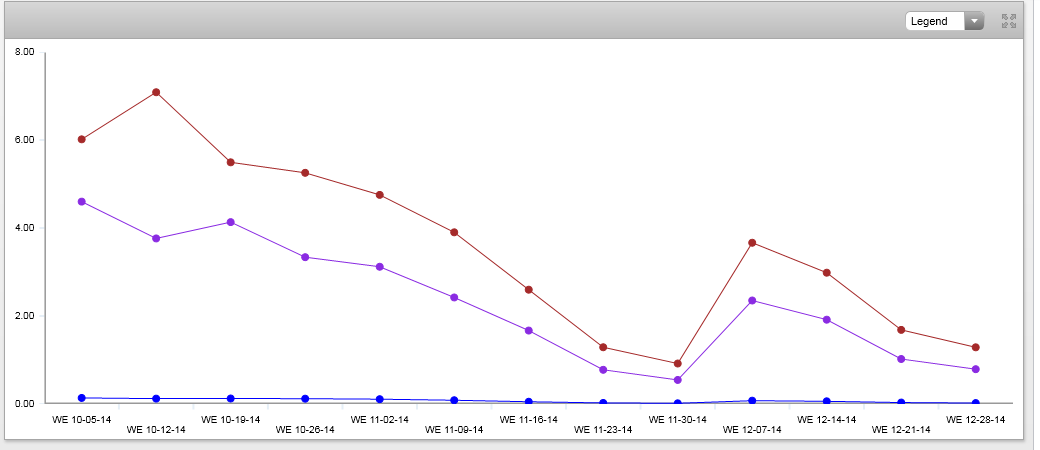
Task: Select the red data point at WE 10-26-14
Action: [305, 173]
